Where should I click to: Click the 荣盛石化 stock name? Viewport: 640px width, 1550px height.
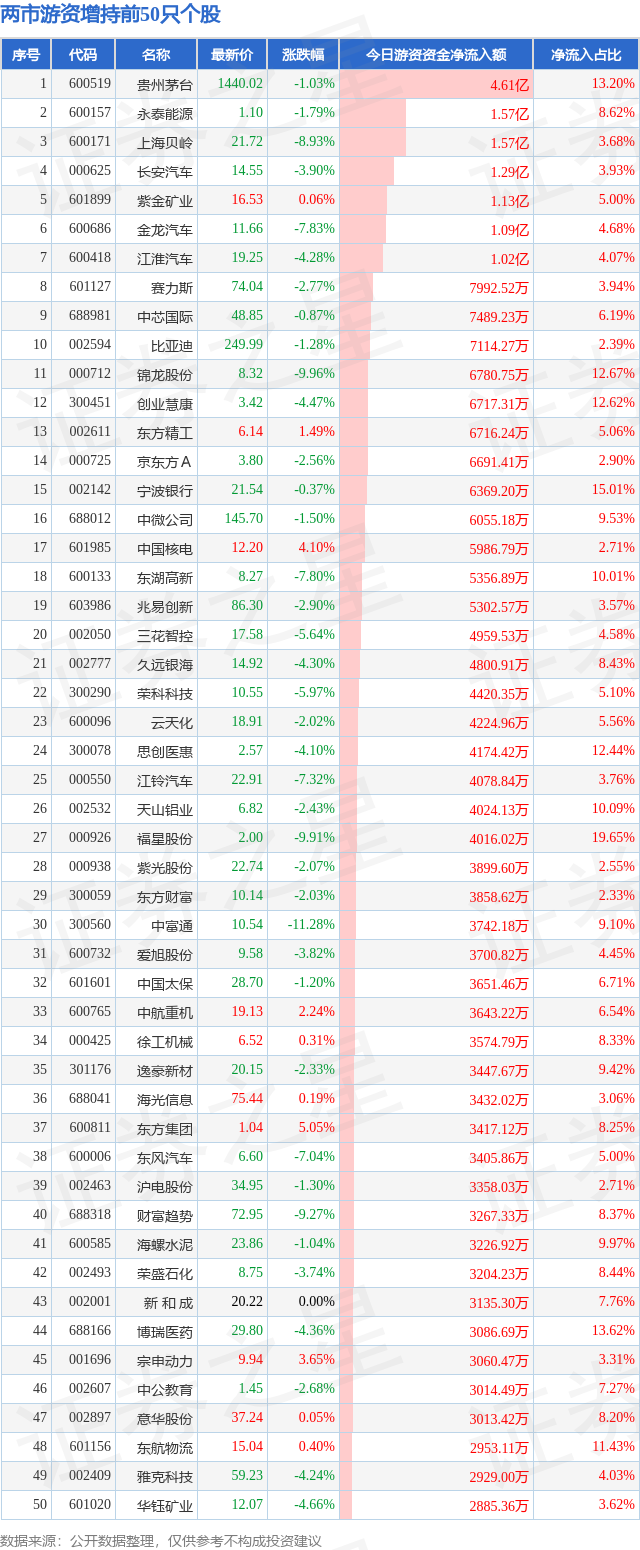point(165,1274)
